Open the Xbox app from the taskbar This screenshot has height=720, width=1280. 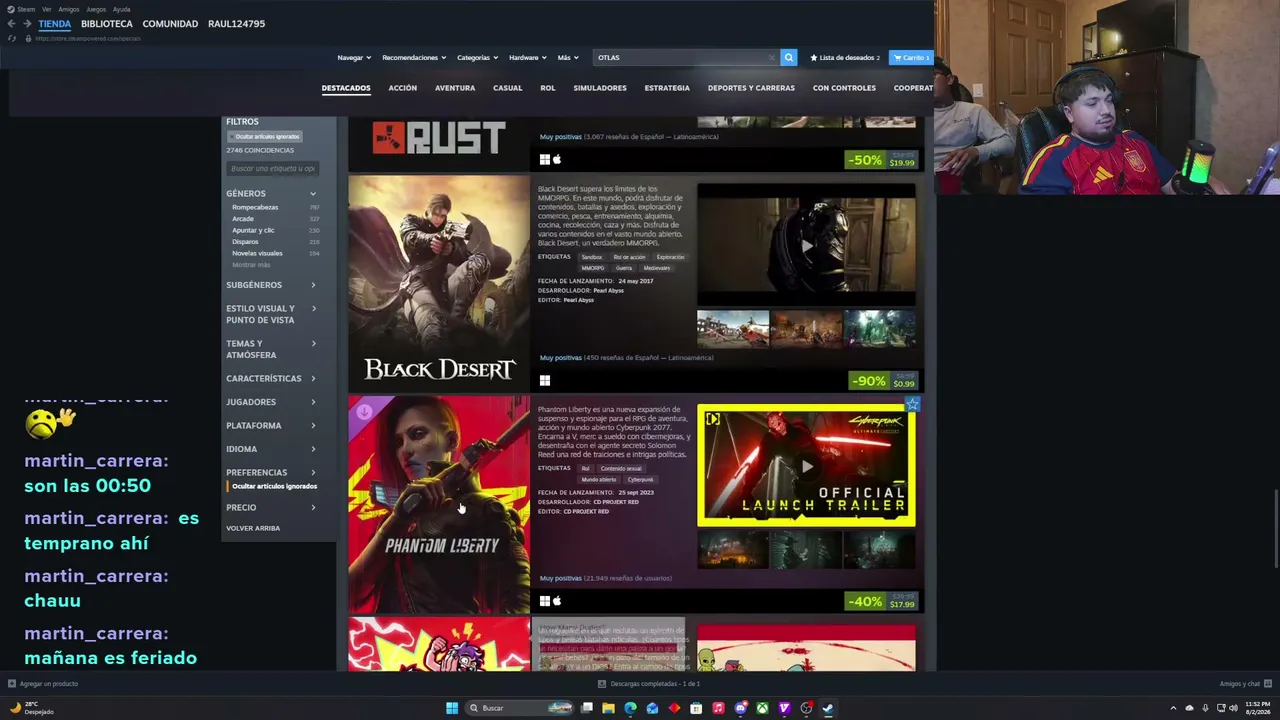[x=762, y=708]
